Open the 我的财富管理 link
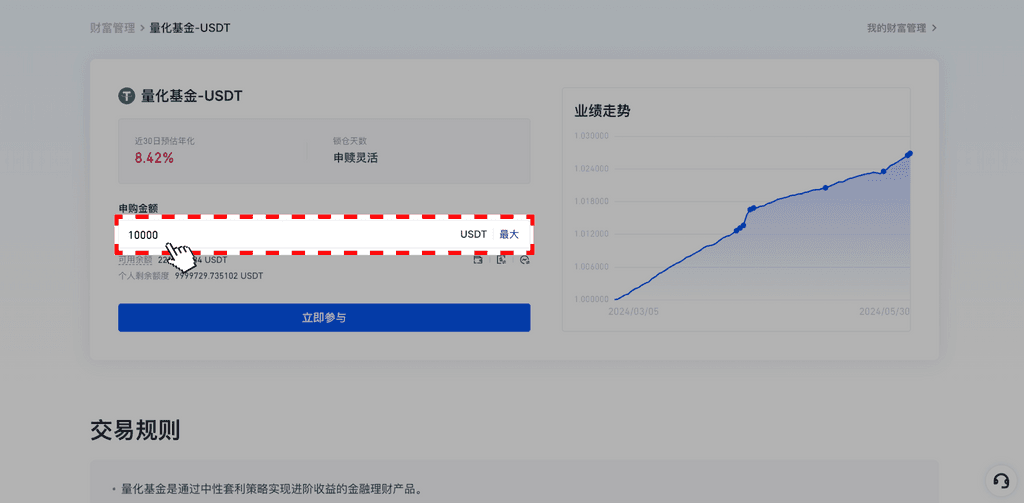1024x503 pixels. [x=896, y=28]
